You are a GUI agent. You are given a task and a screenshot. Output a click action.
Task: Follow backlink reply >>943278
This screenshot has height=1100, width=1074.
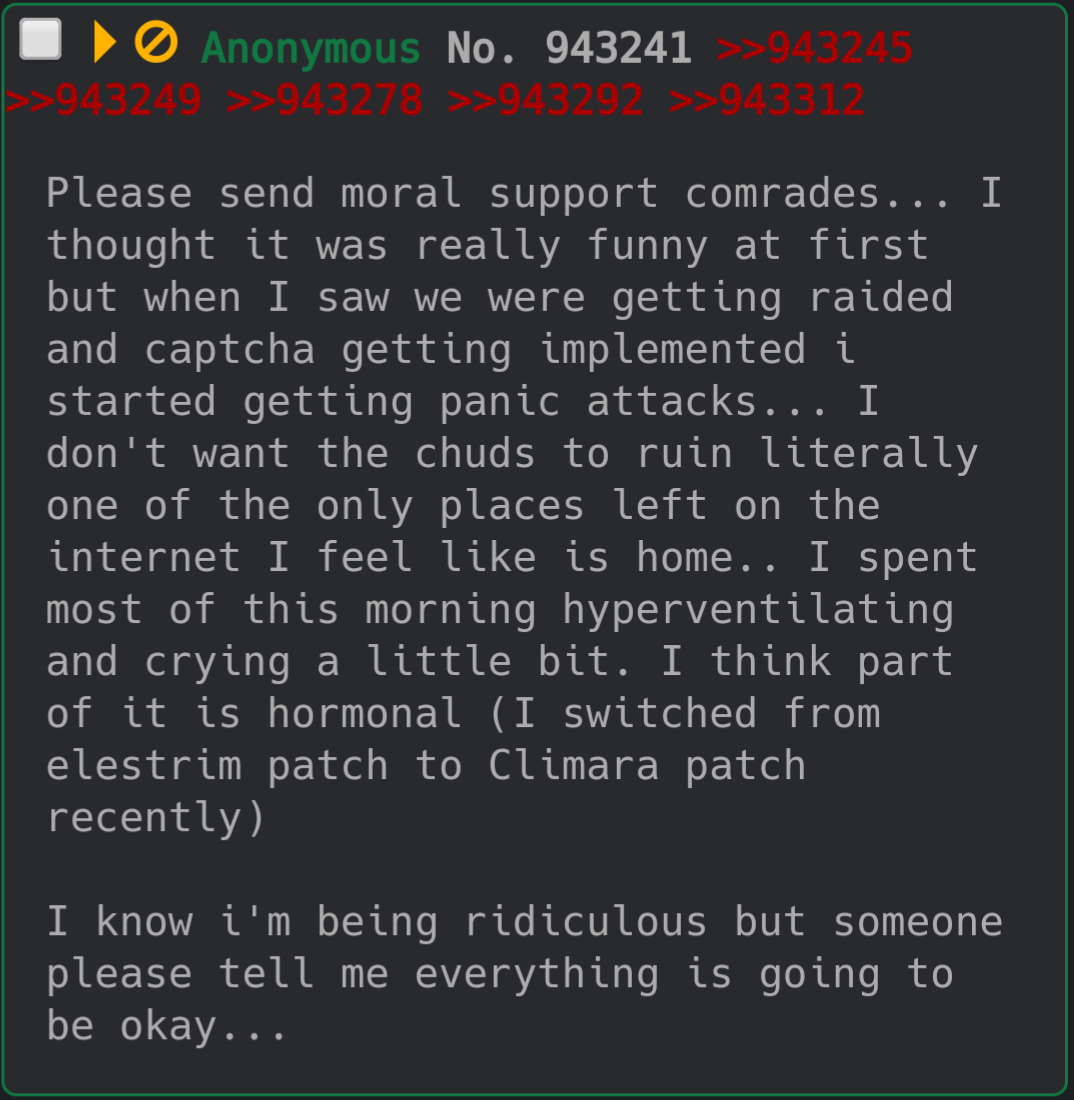pos(325,100)
